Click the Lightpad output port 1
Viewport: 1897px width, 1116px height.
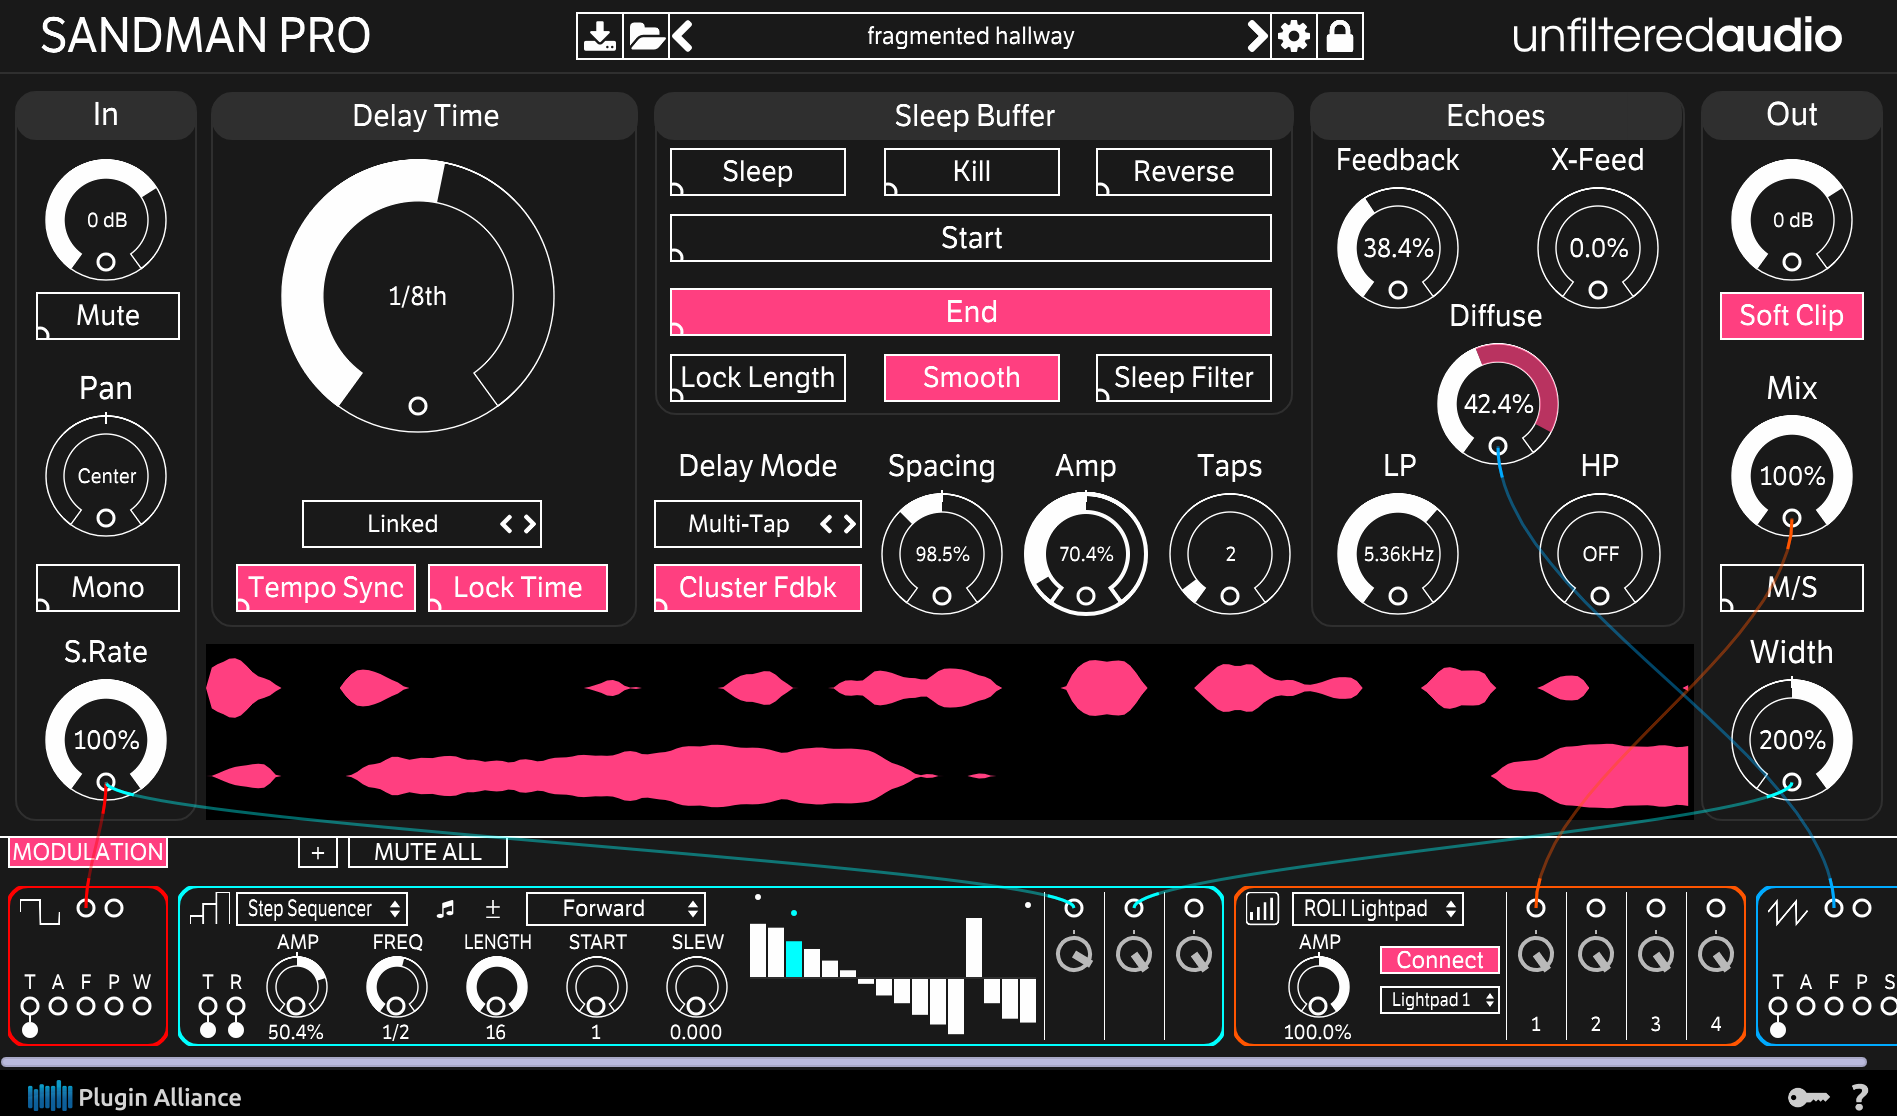(x=1536, y=908)
